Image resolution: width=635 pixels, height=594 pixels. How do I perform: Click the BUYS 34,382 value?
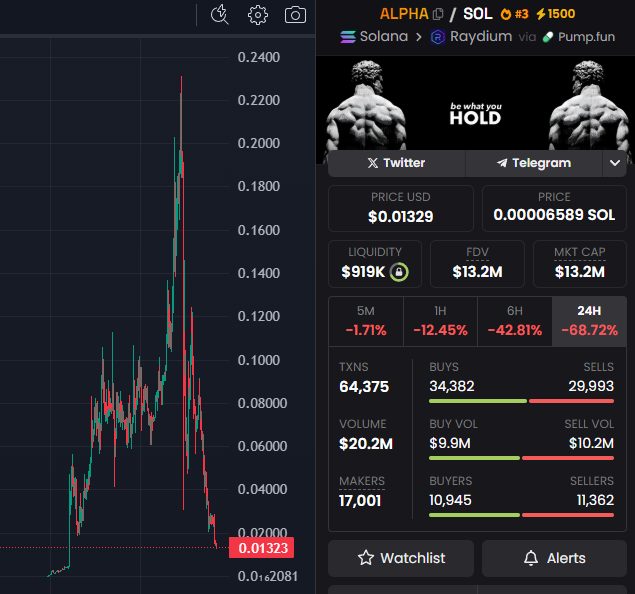(452, 386)
